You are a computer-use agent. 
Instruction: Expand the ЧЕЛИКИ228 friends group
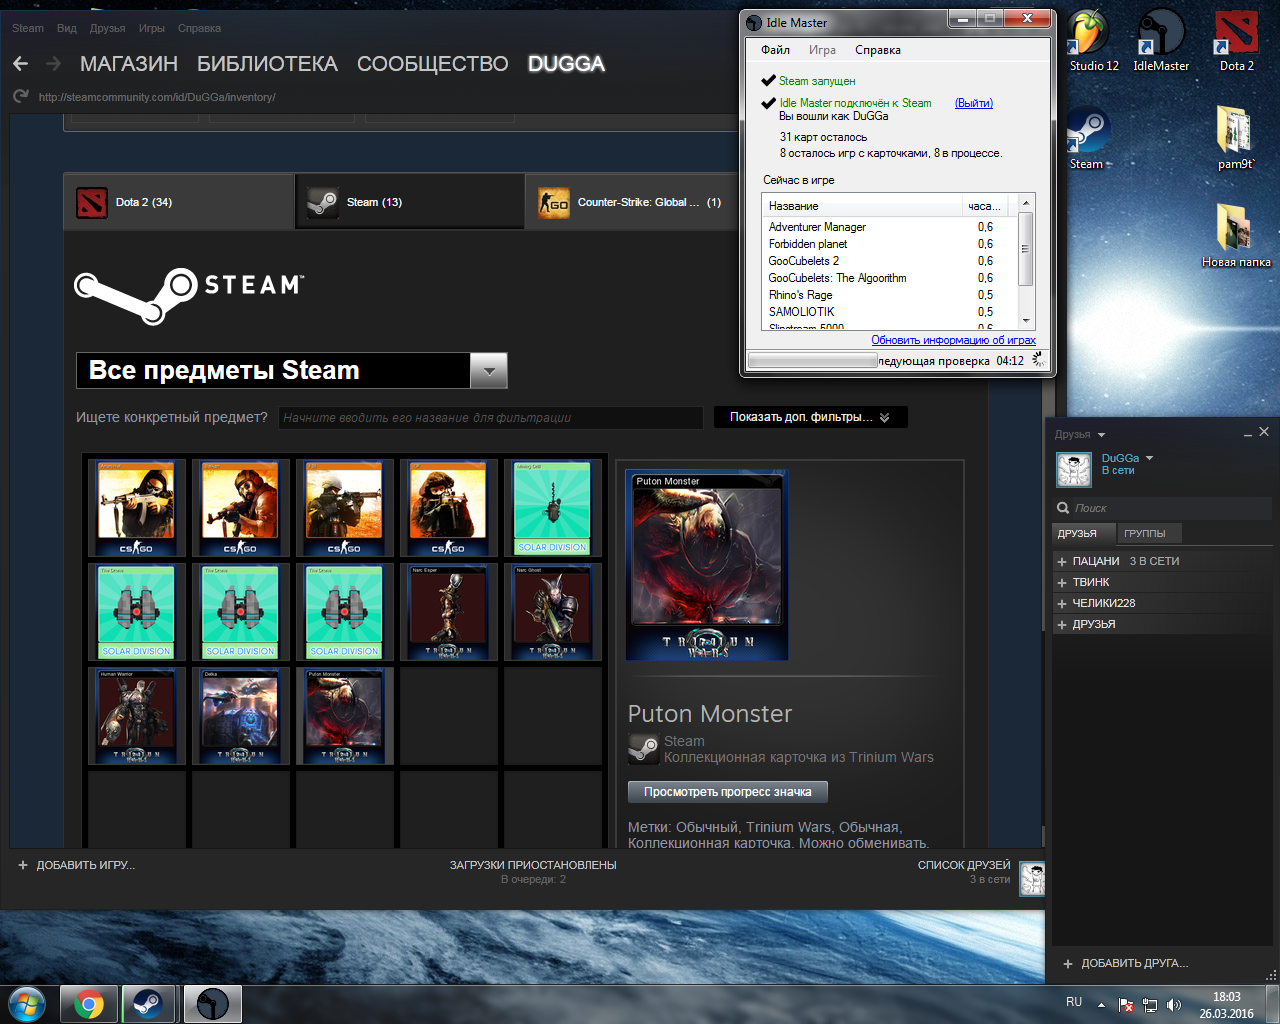point(1062,604)
